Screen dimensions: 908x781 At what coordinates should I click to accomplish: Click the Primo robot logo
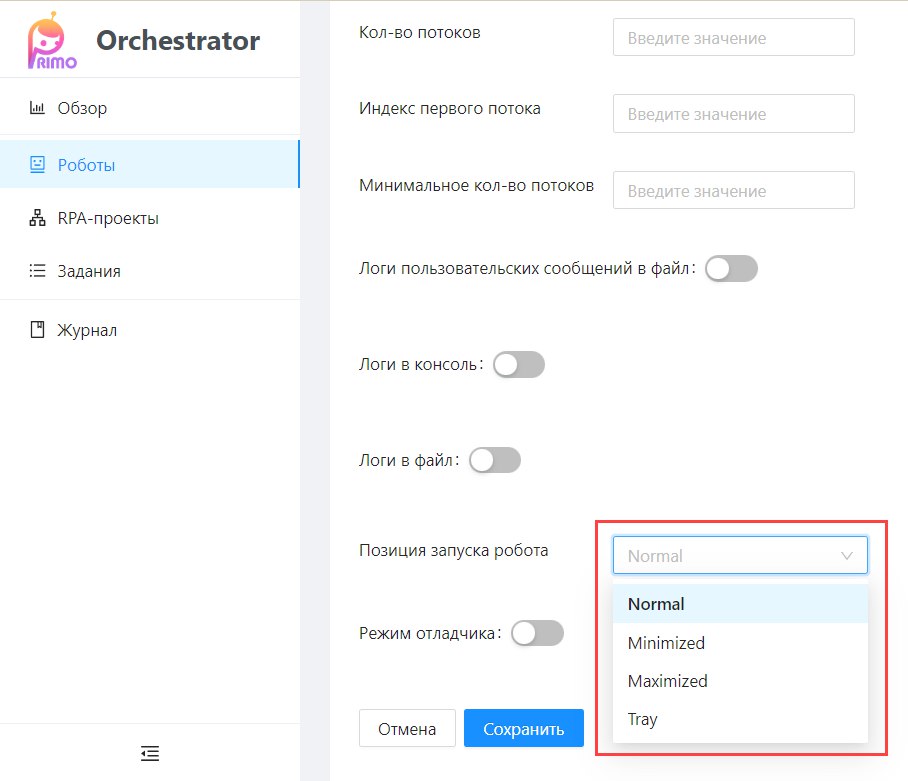(x=52, y=41)
